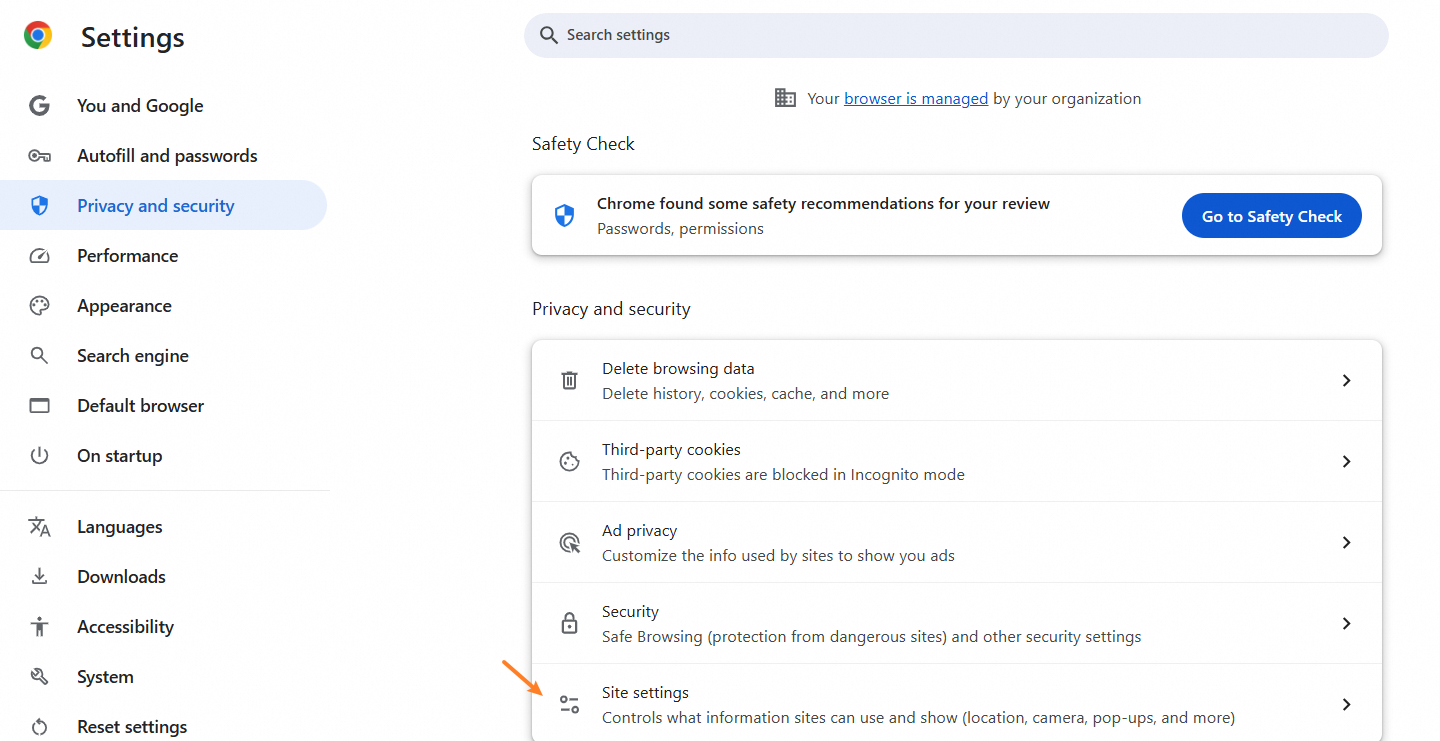
Task: Expand Delete browsing data chevron arrow
Action: 1346,381
